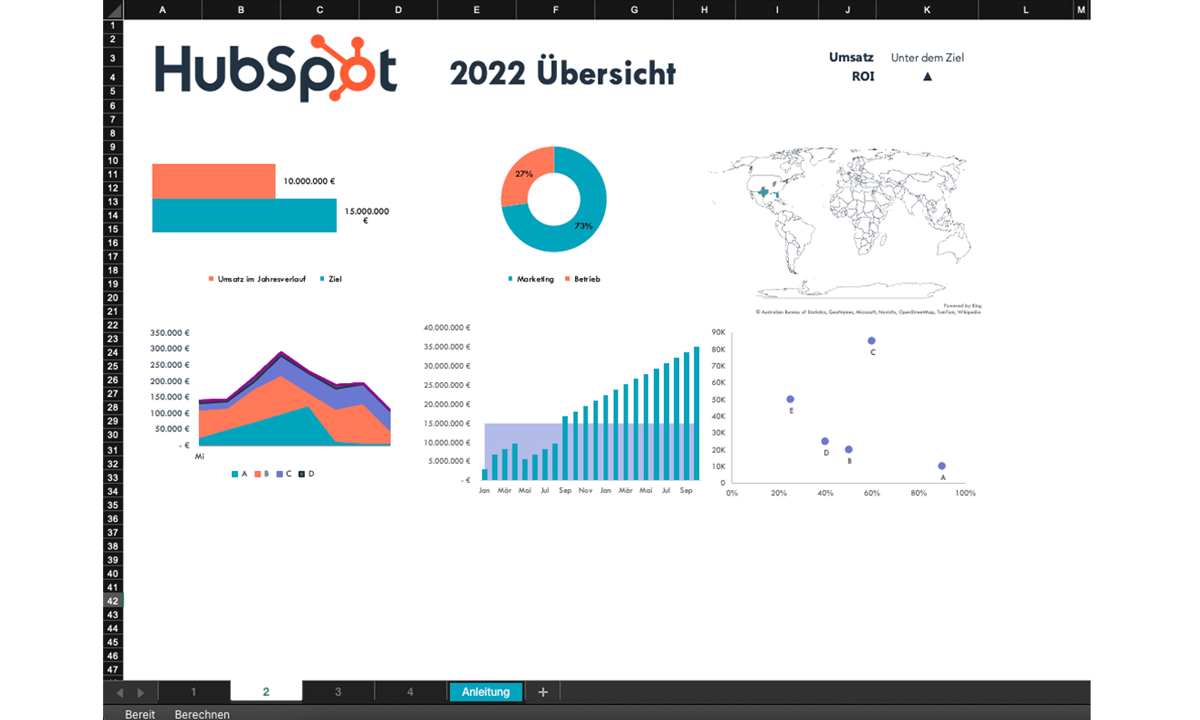
Task: Switch to the Anleitung sheet tab
Action: 486,691
